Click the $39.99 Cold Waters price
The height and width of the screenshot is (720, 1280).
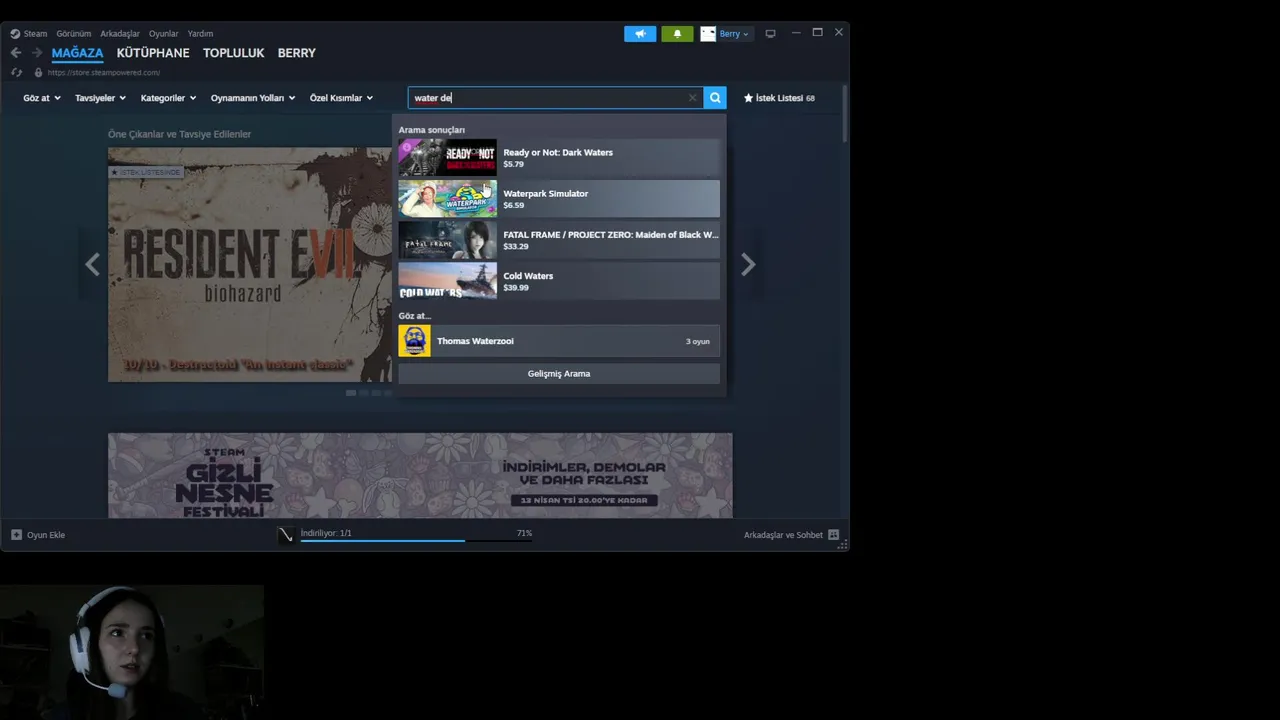click(x=516, y=287)
